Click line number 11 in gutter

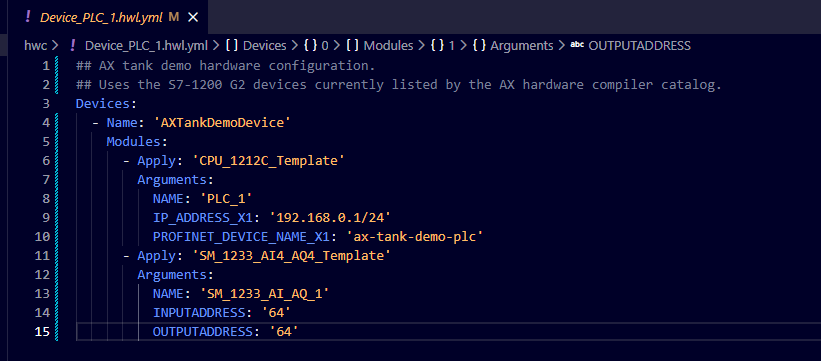pos(42,256)
